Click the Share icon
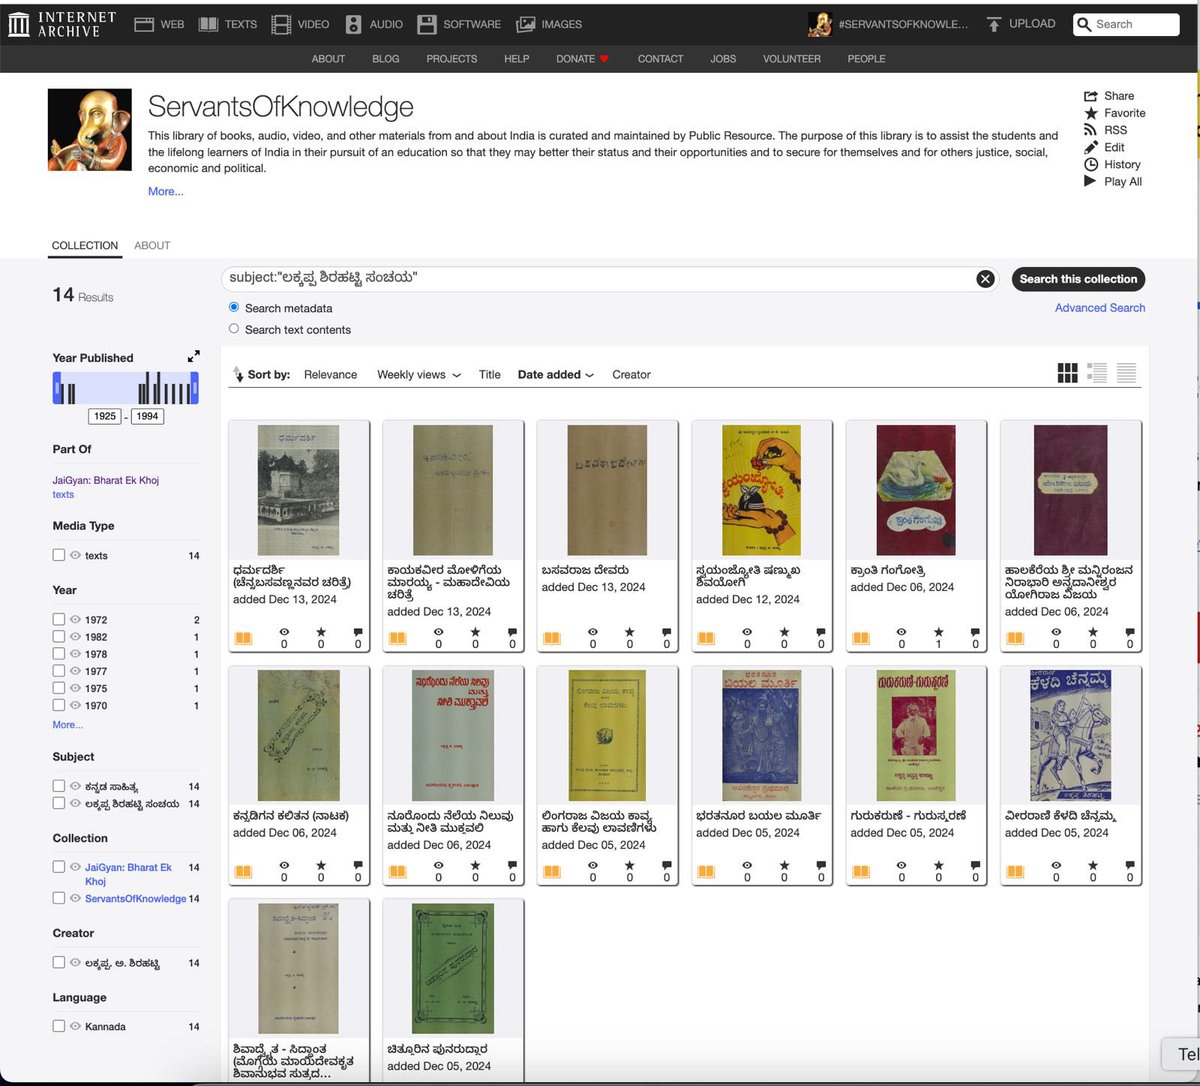Screen dimensions: 1200x1086 click(x=1091, y=96)
